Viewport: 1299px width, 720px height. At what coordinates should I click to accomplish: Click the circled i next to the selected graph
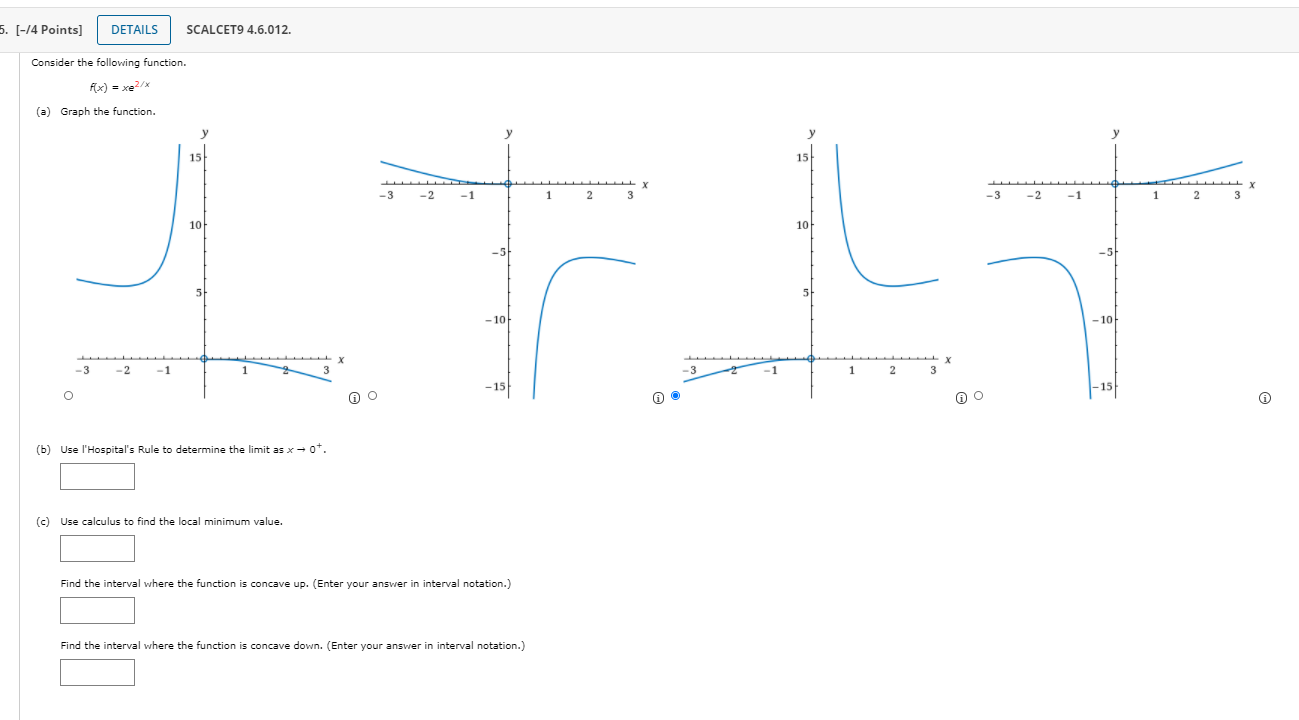pos(960,396)
